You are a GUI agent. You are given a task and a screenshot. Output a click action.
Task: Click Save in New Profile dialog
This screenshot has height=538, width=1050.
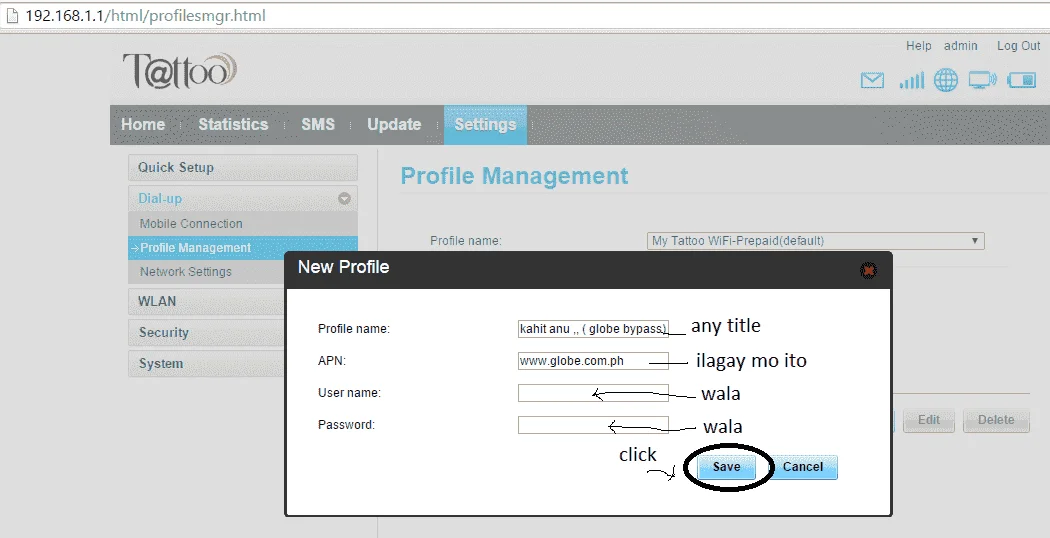click(727, 467)
